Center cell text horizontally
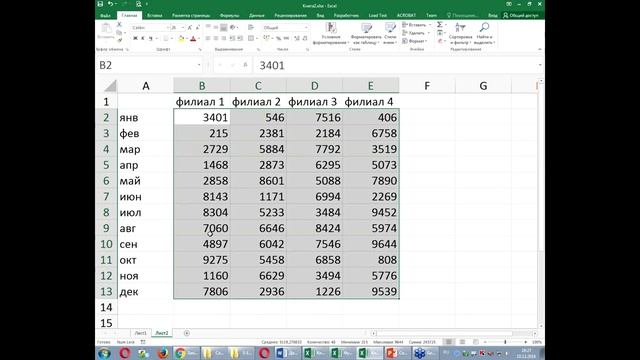This screenshot has height=360, width=640. point(216,38)
